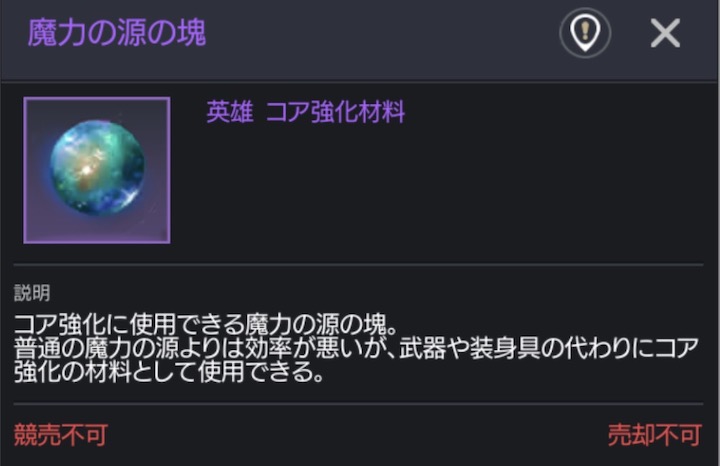Click the purple border of the item icon
Viewport: 720px width, 466px height.
click(25, 170)
